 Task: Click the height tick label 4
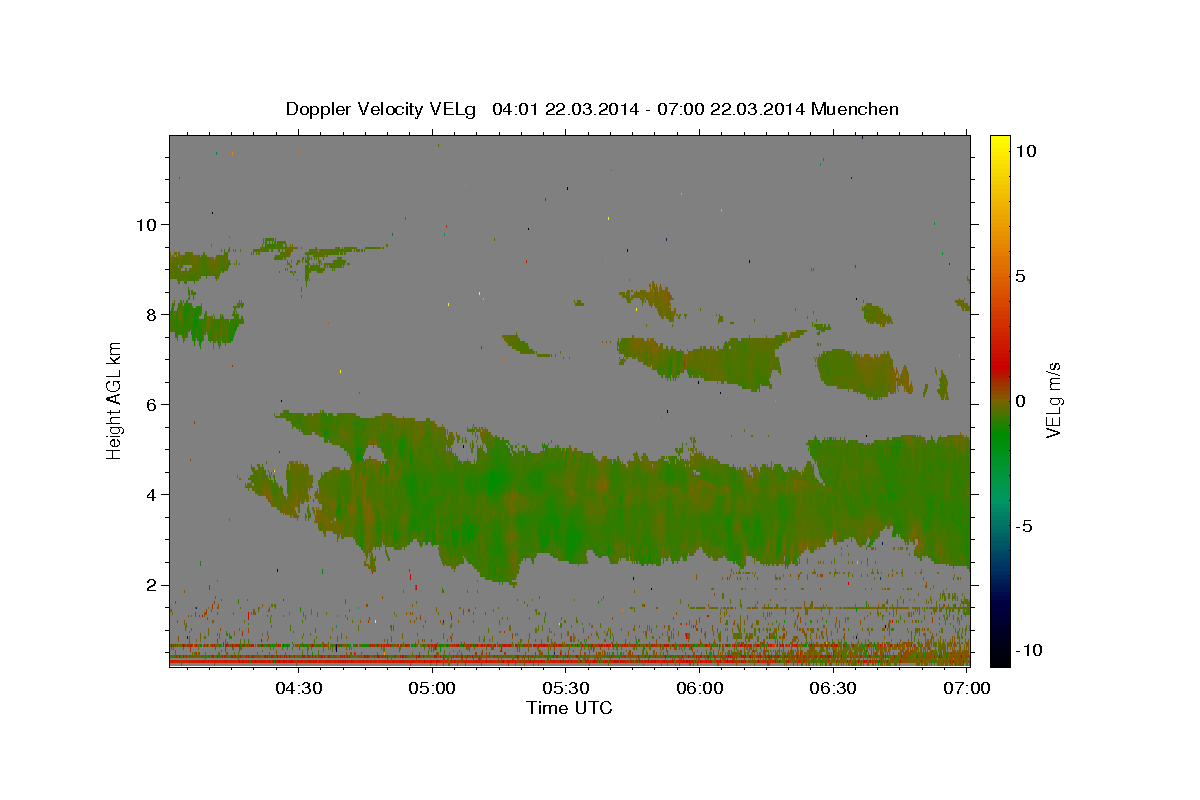[152, 494]
